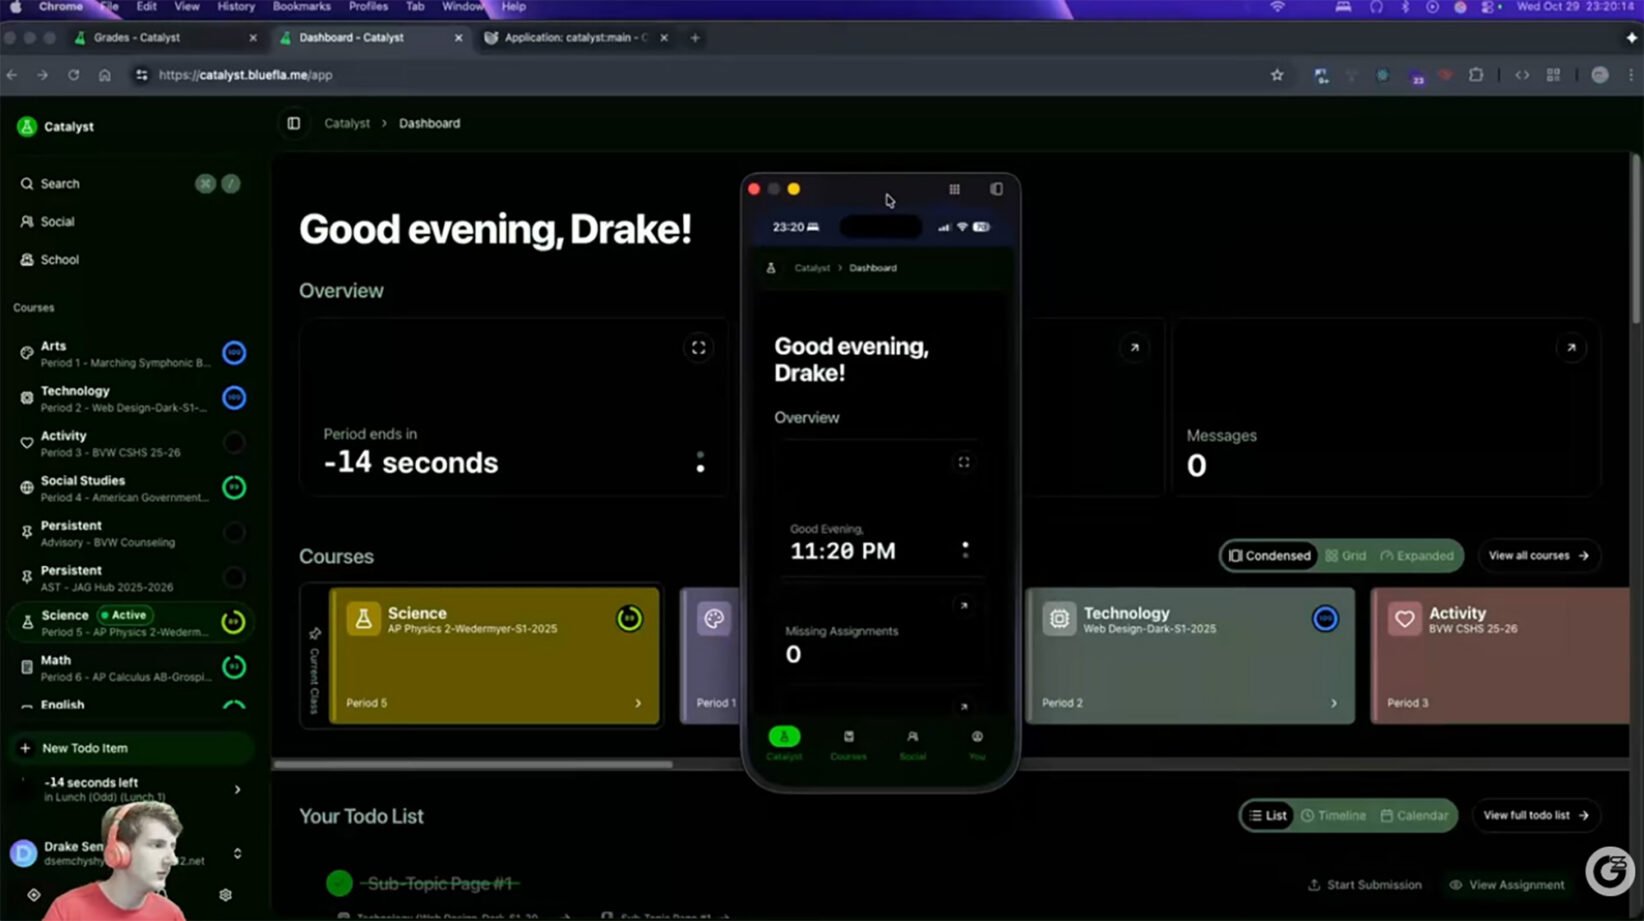Viewport: 1644px width, 921px height.
Task: Switch courses view to Condensed
Action: point(1270,556)
